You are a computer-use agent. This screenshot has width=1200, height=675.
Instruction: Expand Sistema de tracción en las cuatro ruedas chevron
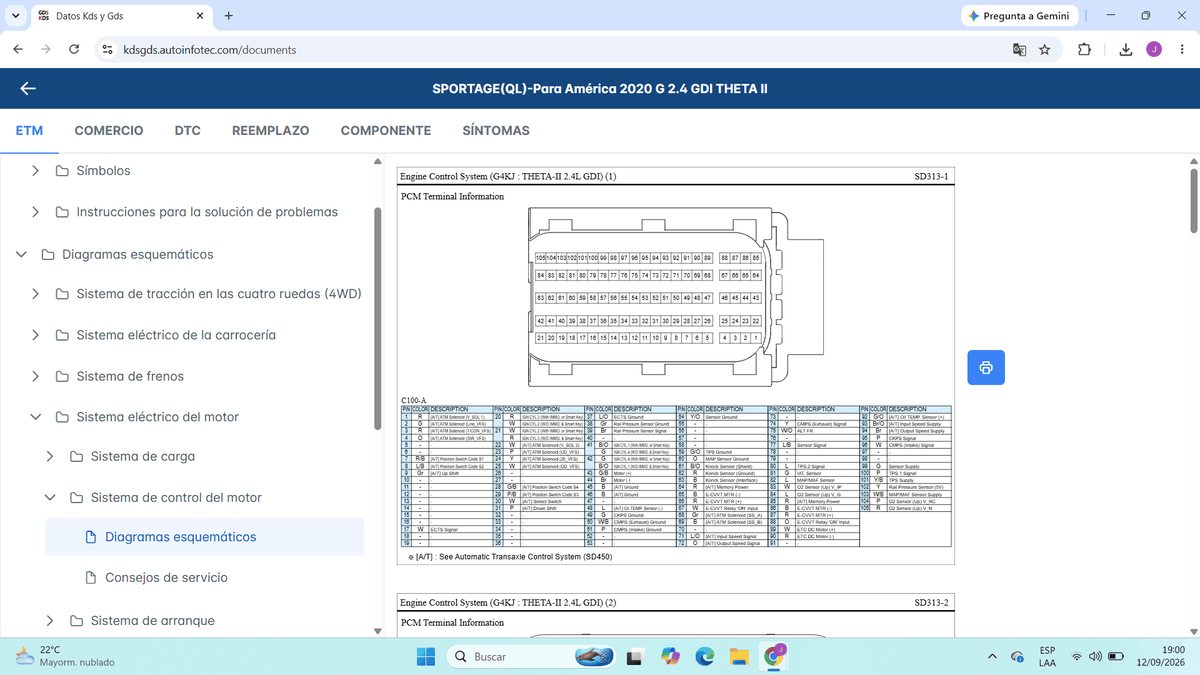click(36, 294)
